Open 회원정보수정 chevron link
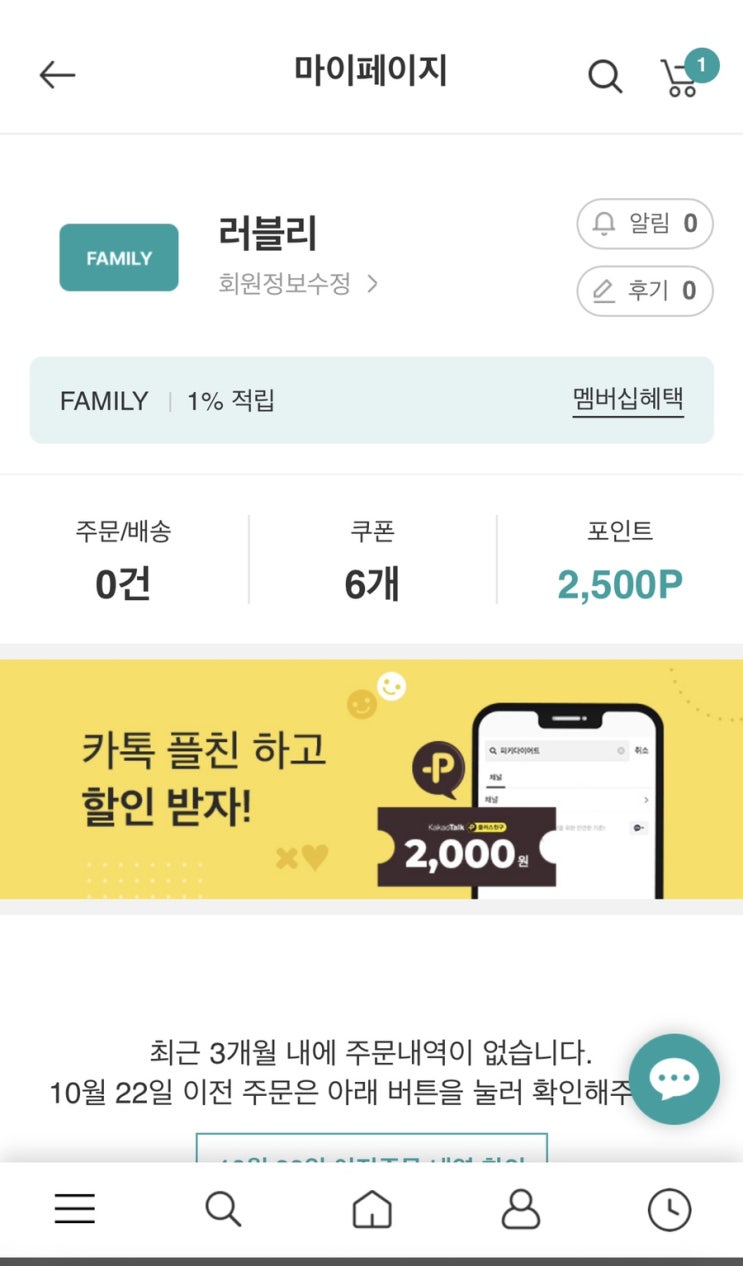The image size is (743, 1266). pyautogui.click(x=298, y=284)
